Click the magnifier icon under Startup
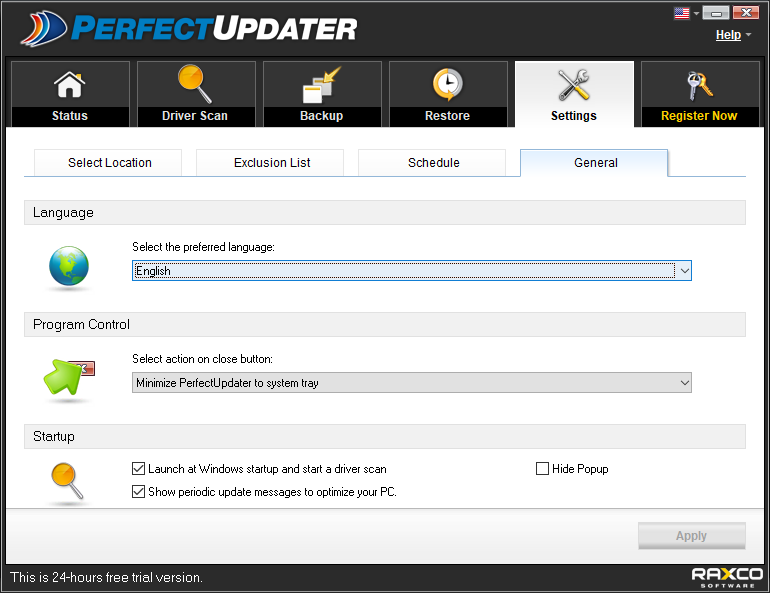 (67, 481)
